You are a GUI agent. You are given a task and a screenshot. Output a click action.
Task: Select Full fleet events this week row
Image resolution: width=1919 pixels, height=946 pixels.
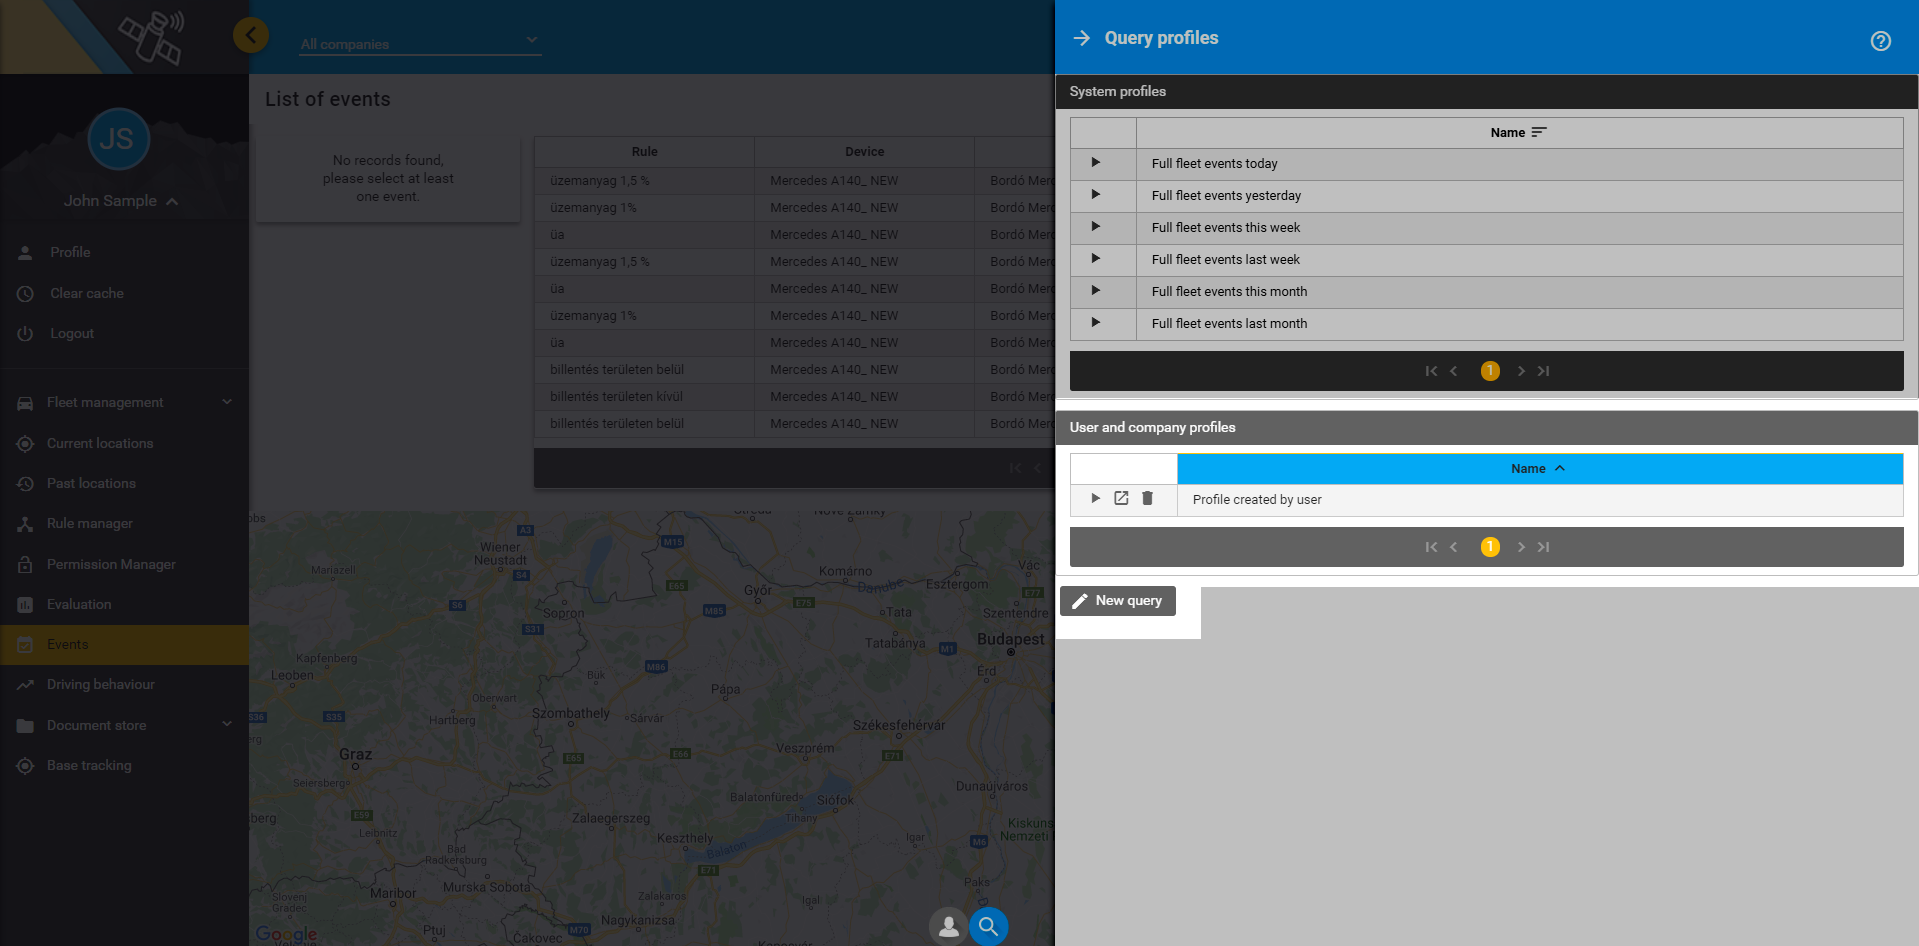(1225, 228)
